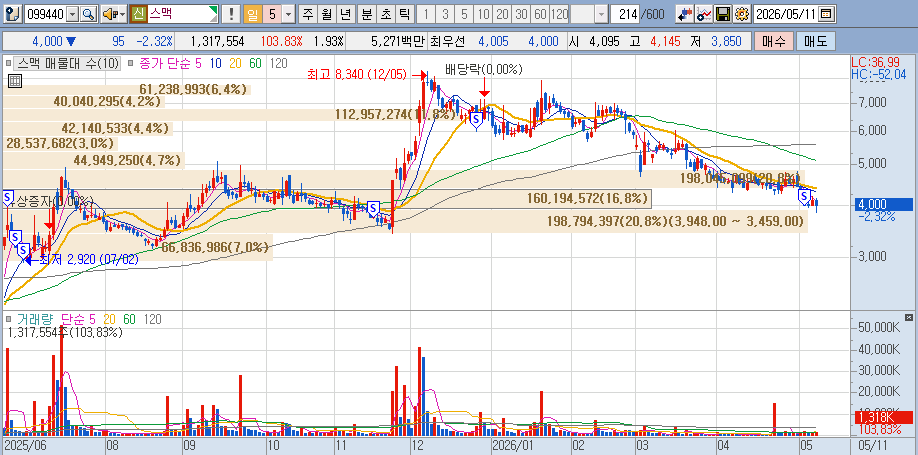Click the 매도 sell button

(x=816, y=42)
